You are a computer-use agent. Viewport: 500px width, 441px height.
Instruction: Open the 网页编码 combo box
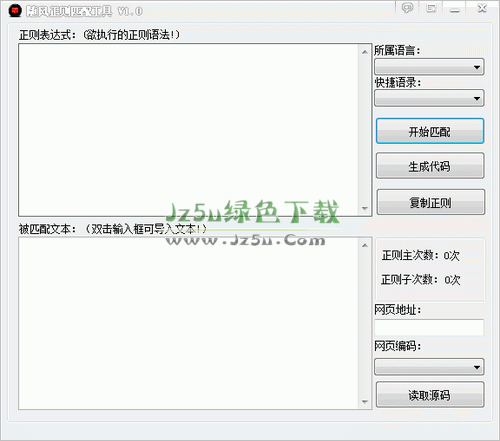coord(429,367)
